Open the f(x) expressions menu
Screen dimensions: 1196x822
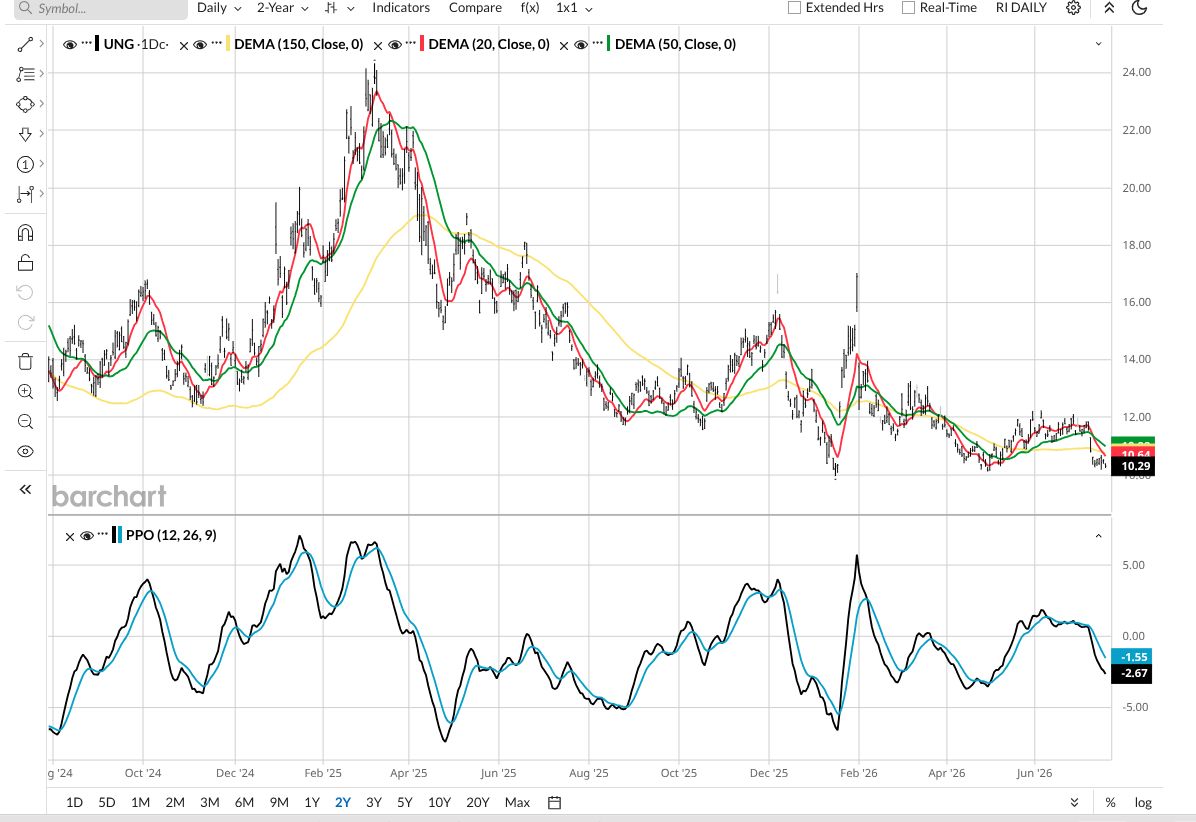coord(530,8)
